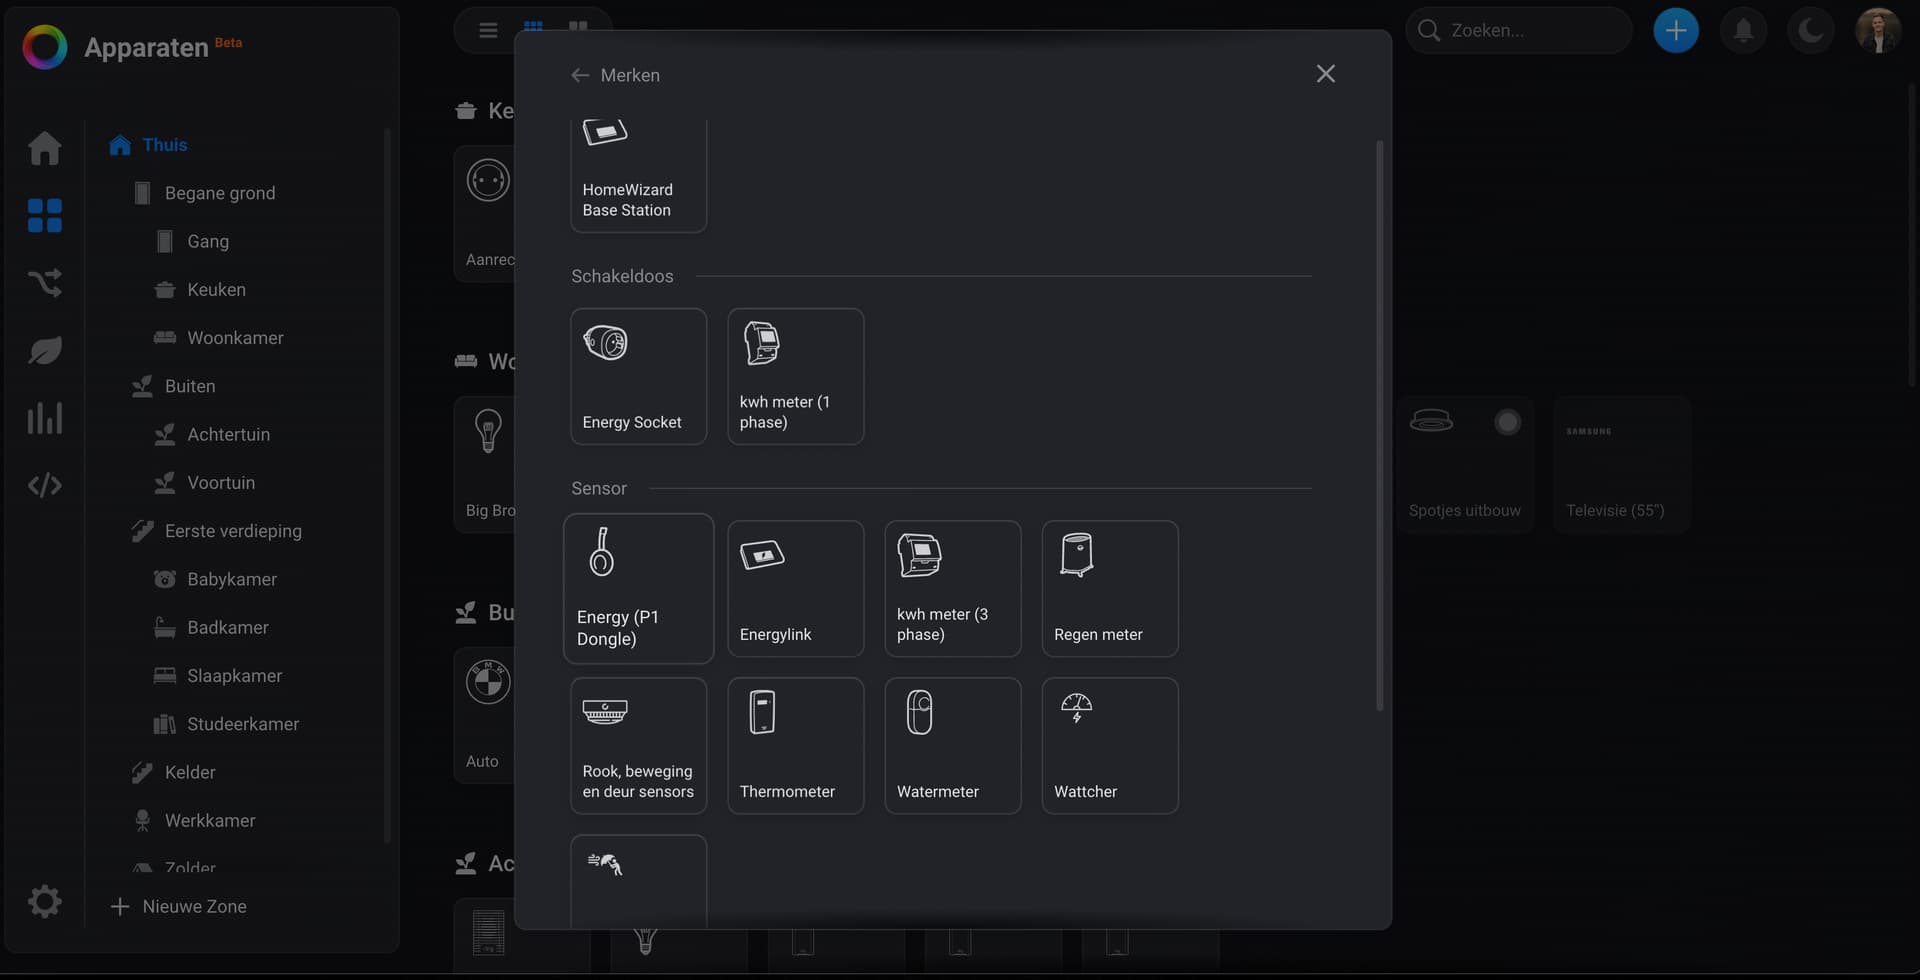This screenshot has height=980, width=1920.
Task: Click the Homey logo icon
Action: [45, 47]
